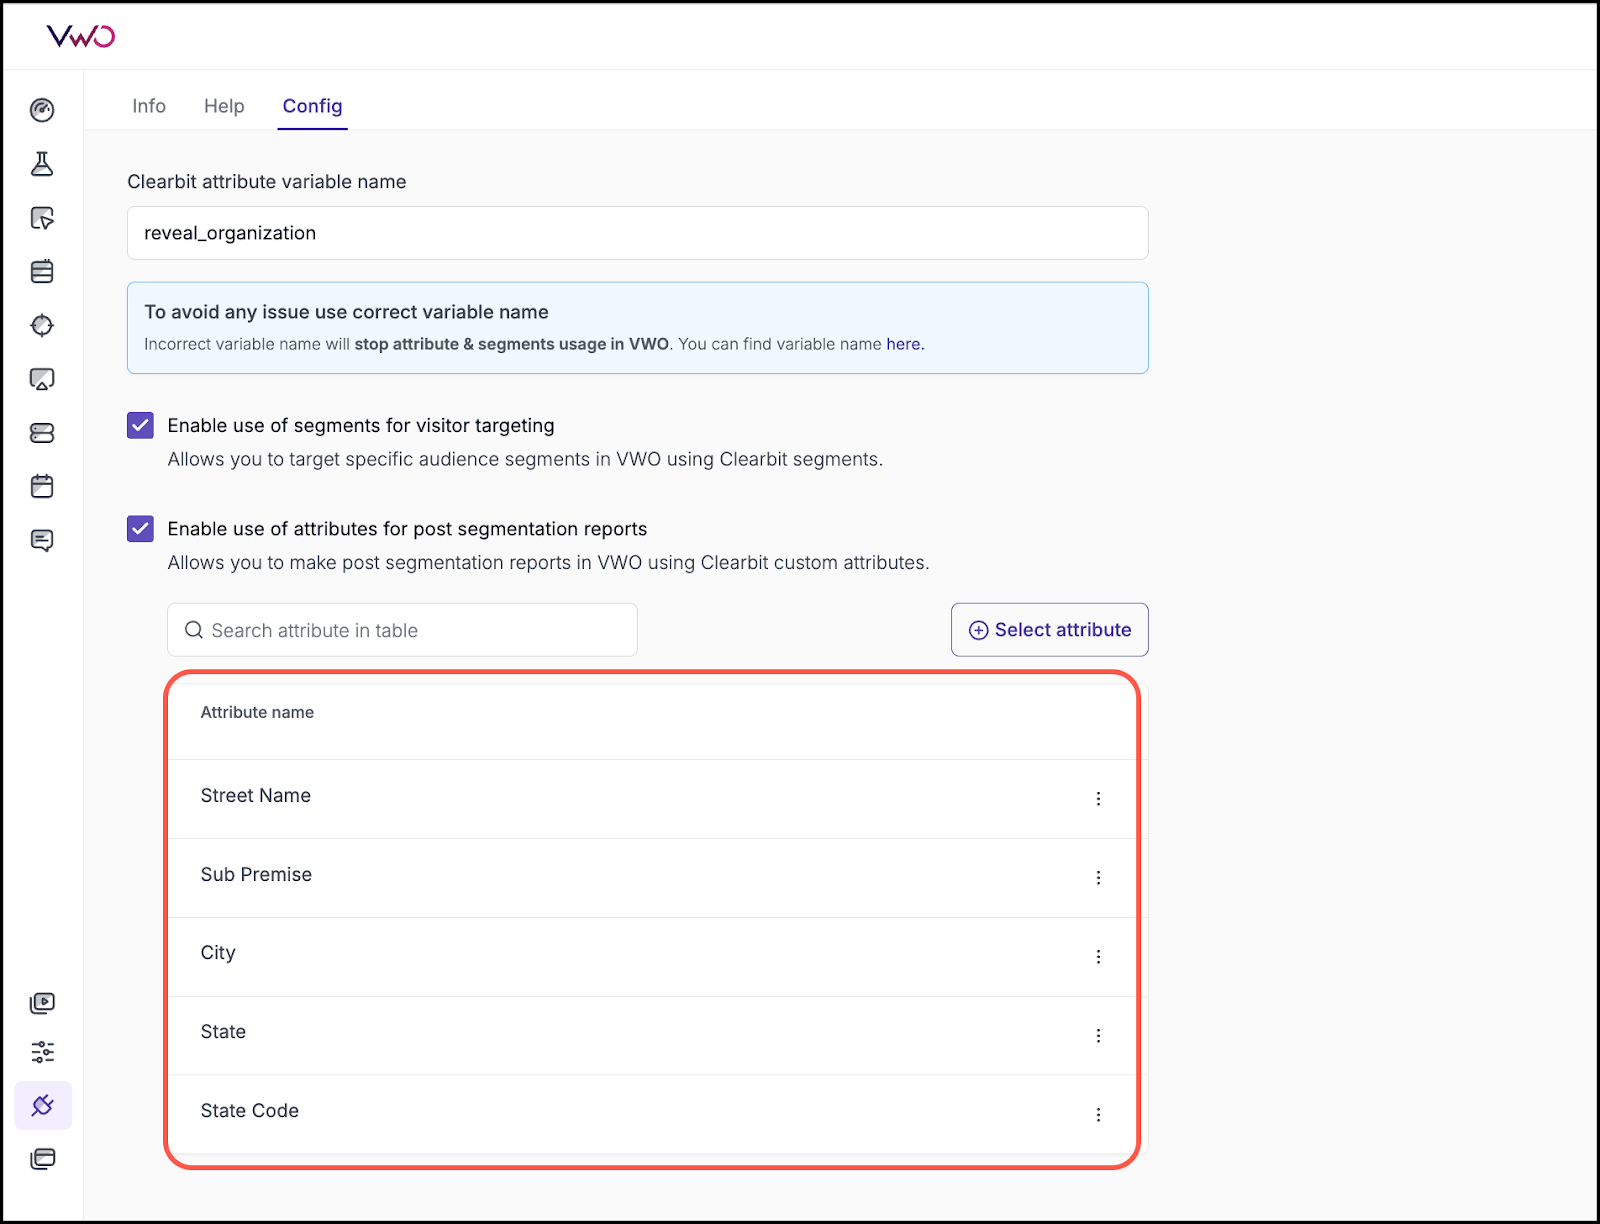Click the Clearbit attribute variable name label
The image size is (1600, 1224).
click(266, 182)
